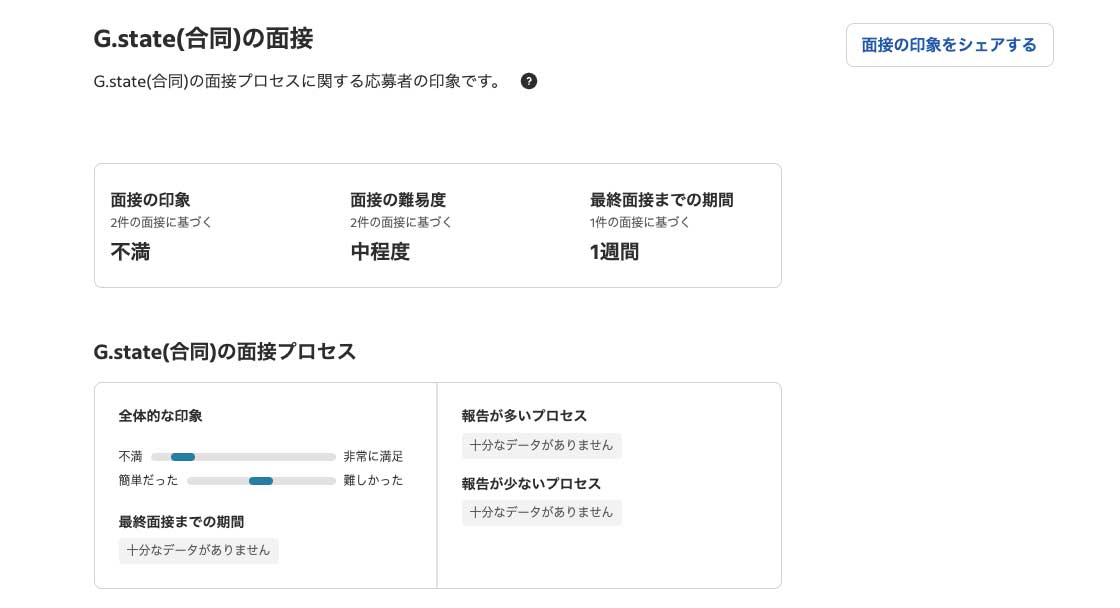Select the G.state(合同)の面接プロセス section heading
Screen dimensions: 1120x608
(x=224, y=352)
